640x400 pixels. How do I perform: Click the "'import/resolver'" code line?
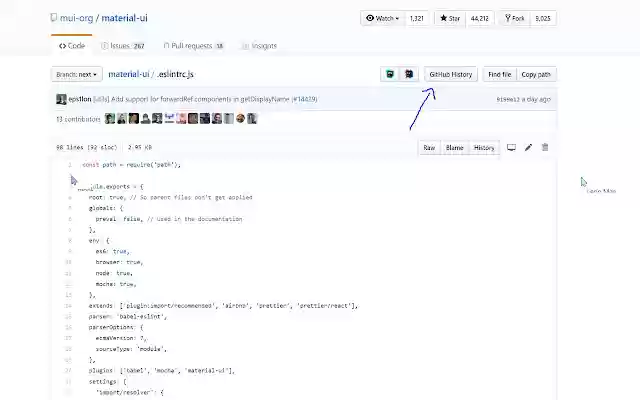[129, 392]
